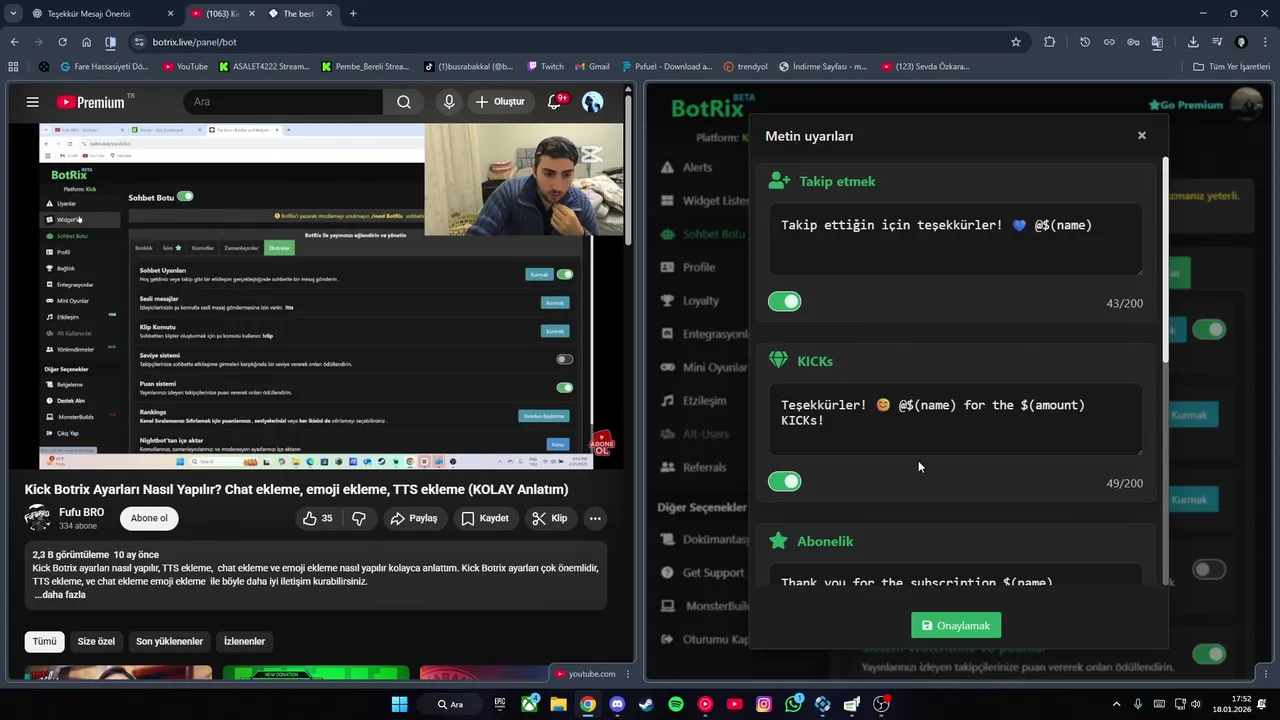Open the Gmail bookmark
Image resolution: width=1280 pixels, height=720 pixels.
point(592,67)
